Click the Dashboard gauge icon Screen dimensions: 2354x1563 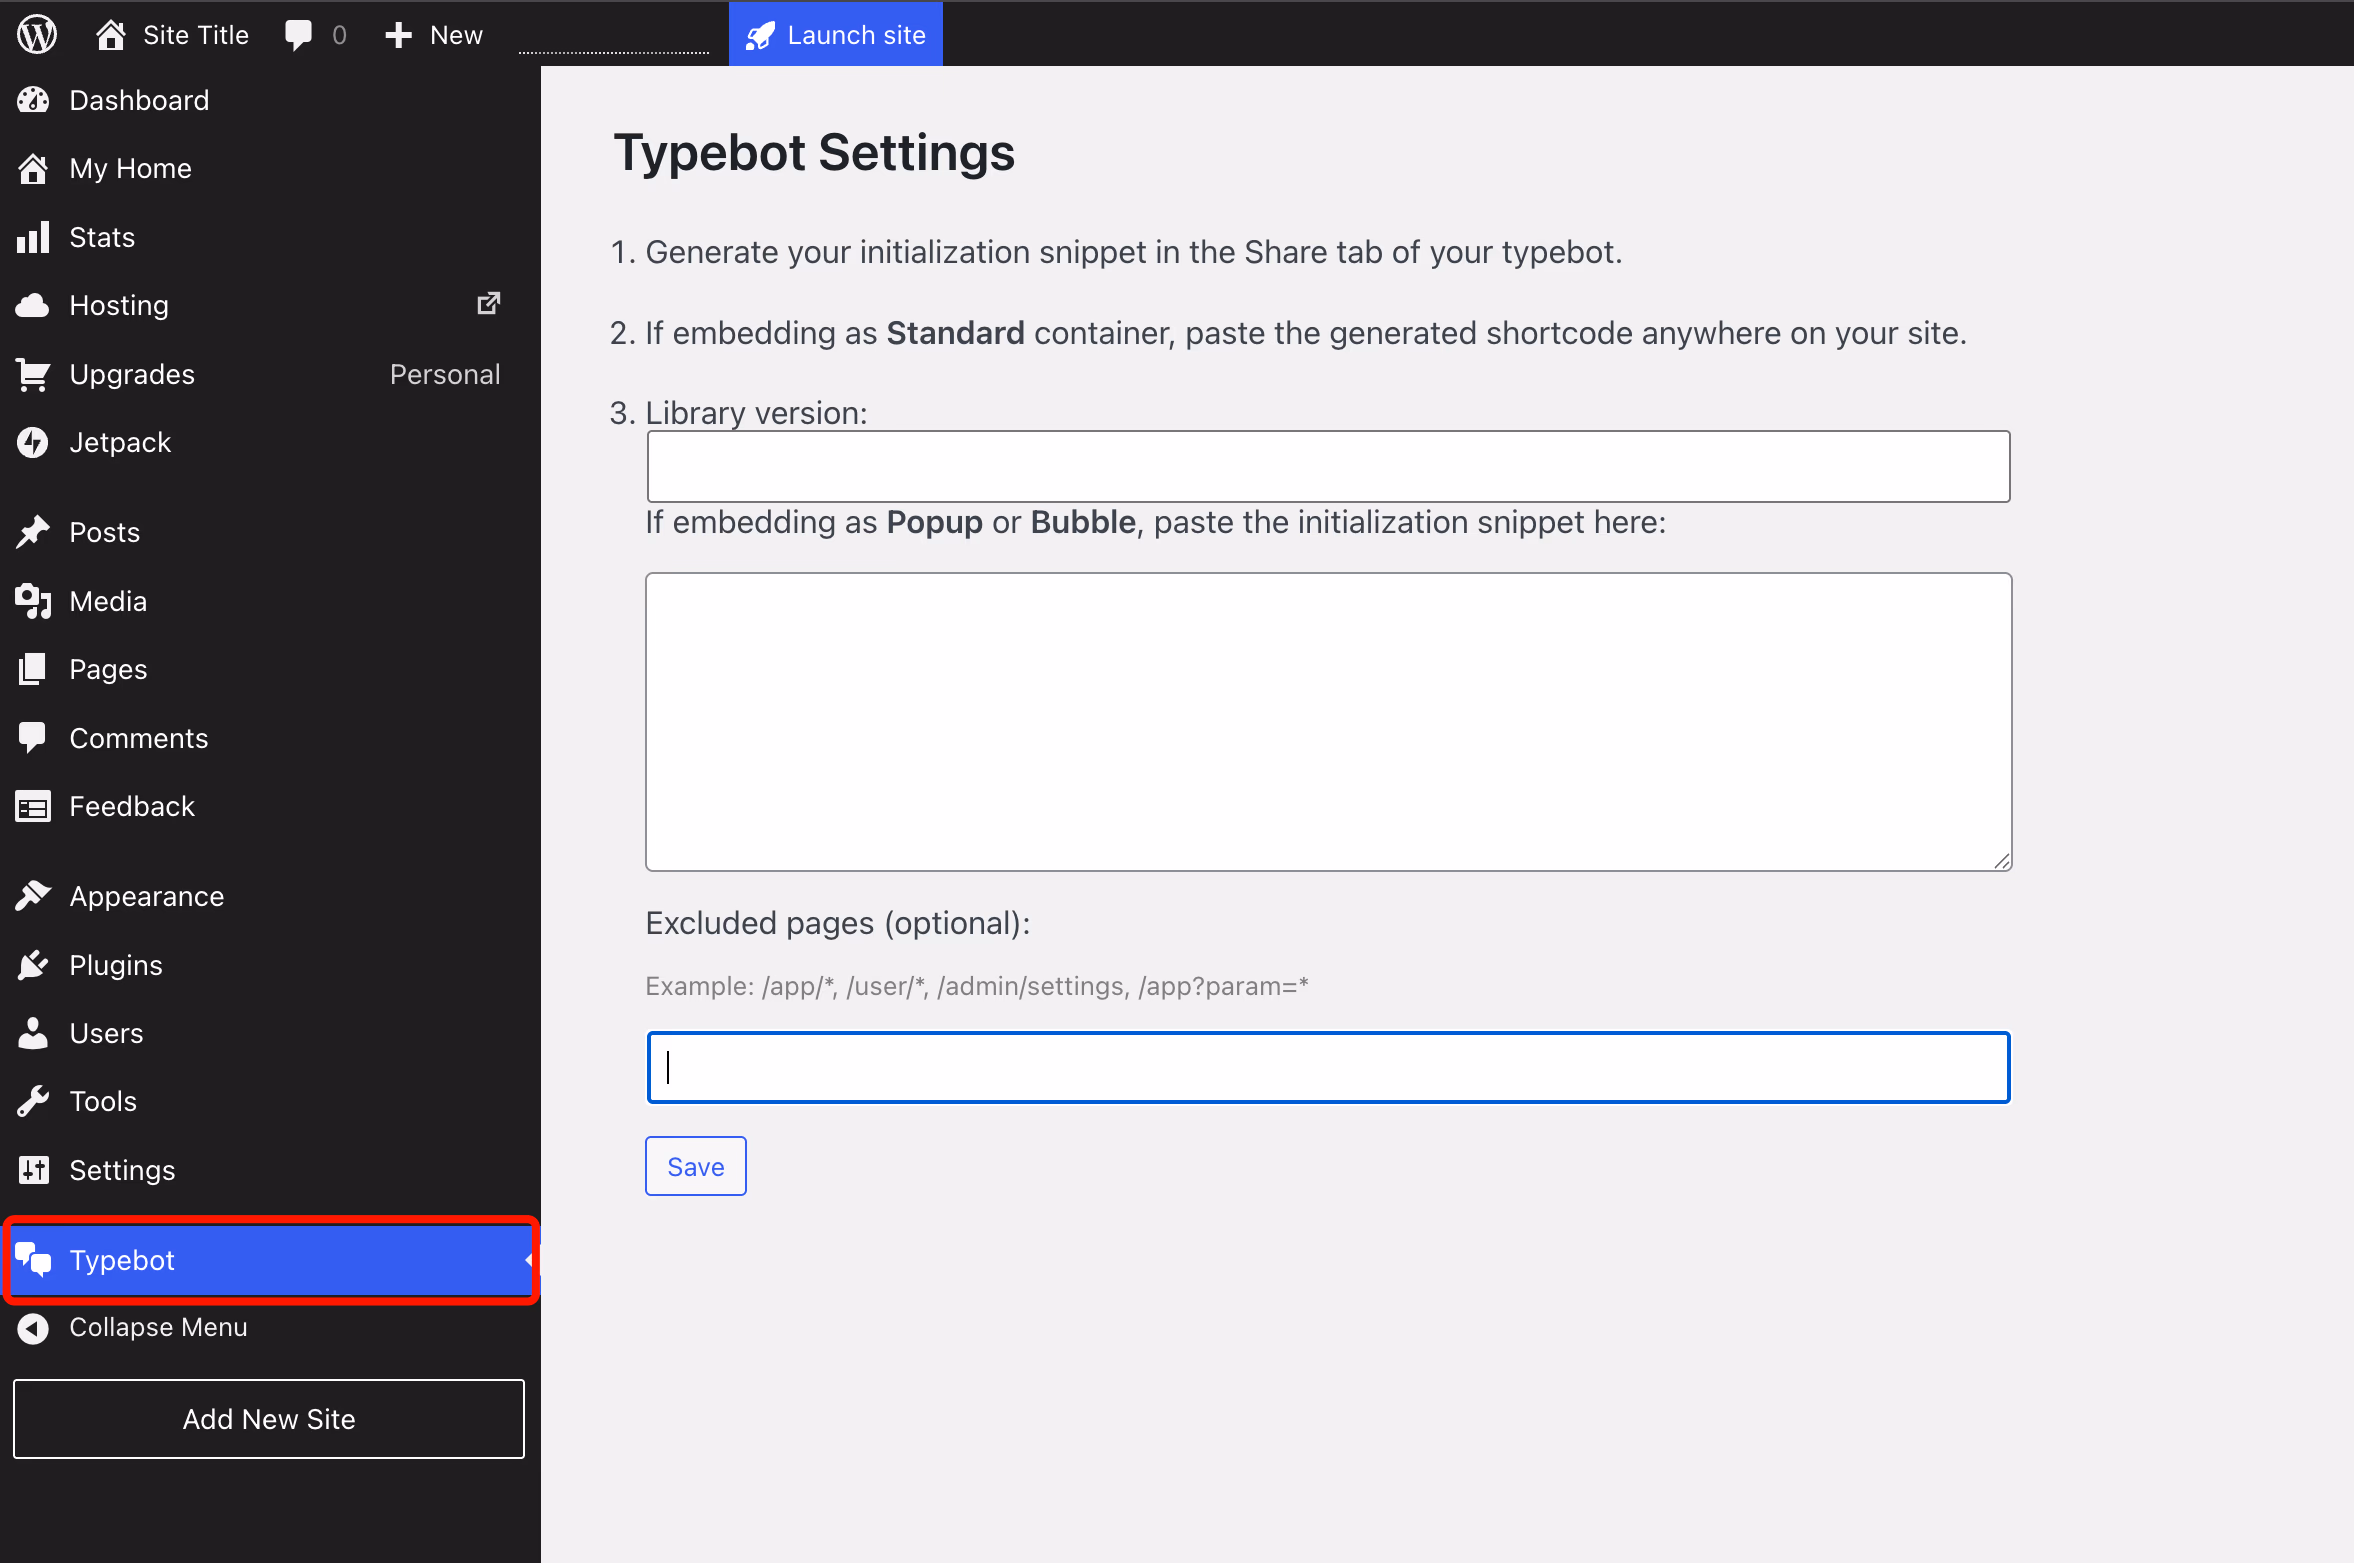[33, 100]
